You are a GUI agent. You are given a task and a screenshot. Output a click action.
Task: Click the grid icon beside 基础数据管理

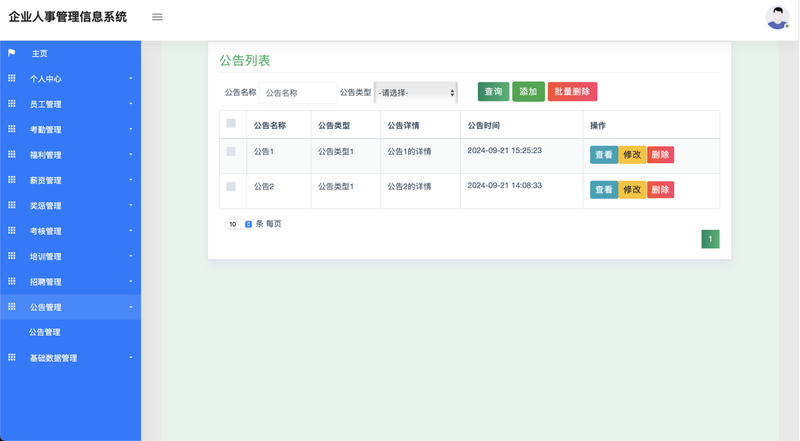(12, 357)
